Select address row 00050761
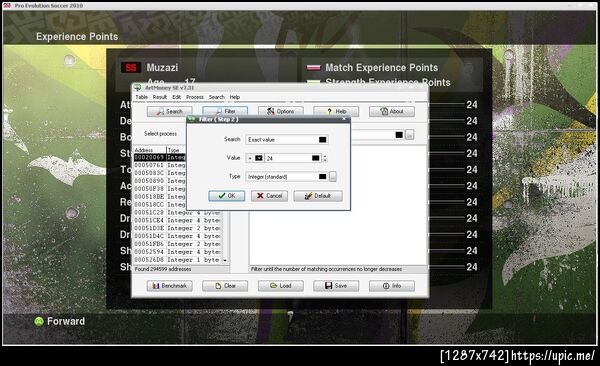The height and width of the screenshot is (366, 600). [x=160, y=165]
